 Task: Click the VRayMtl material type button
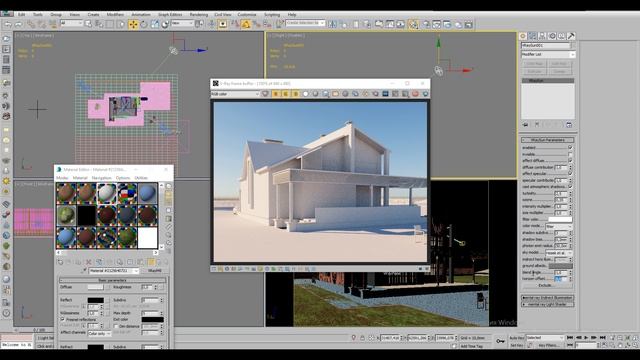[155, 271]
